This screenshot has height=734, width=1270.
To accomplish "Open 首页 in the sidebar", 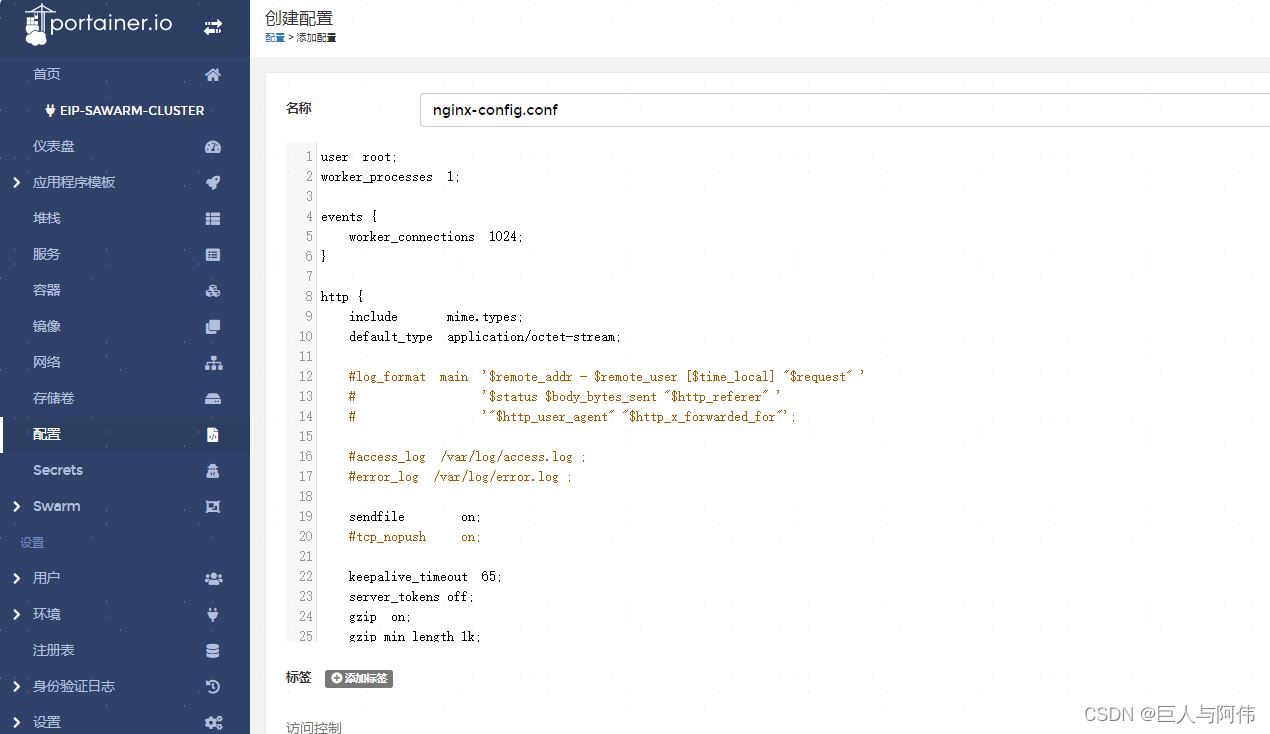I will 47,74.
